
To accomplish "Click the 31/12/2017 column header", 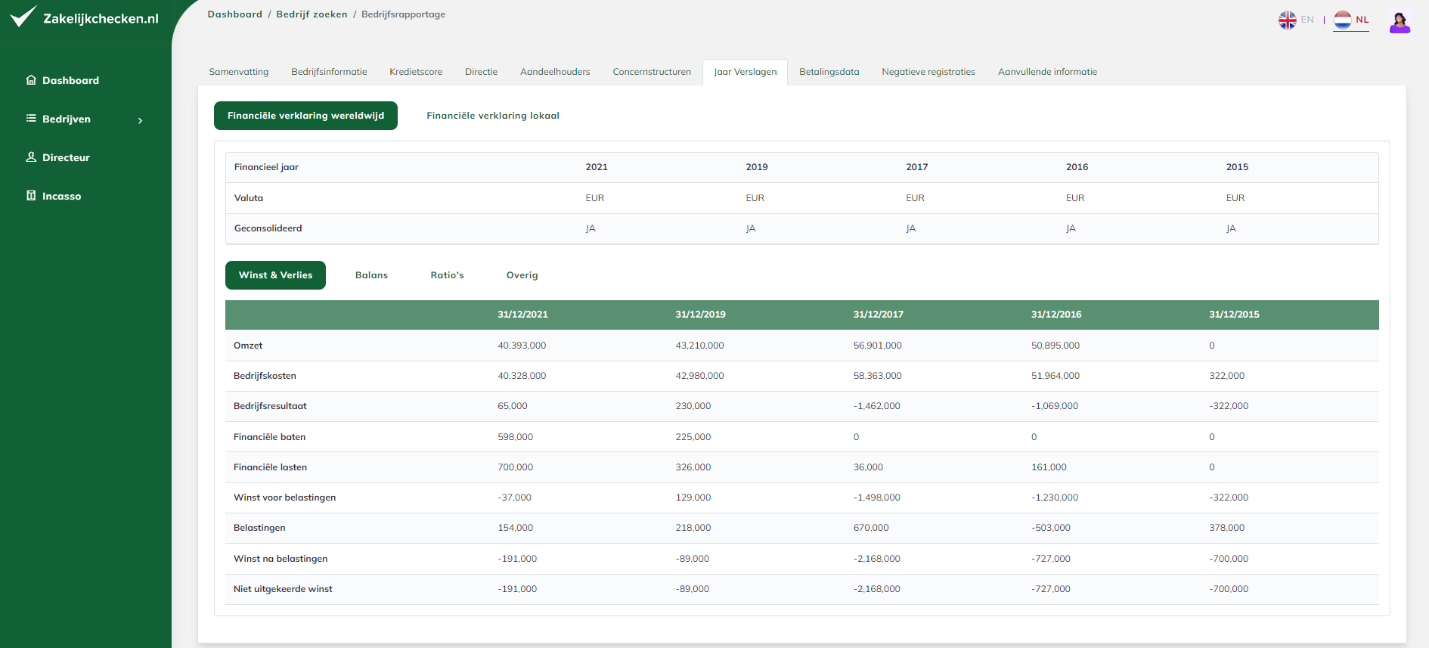I will coord(878,314).
